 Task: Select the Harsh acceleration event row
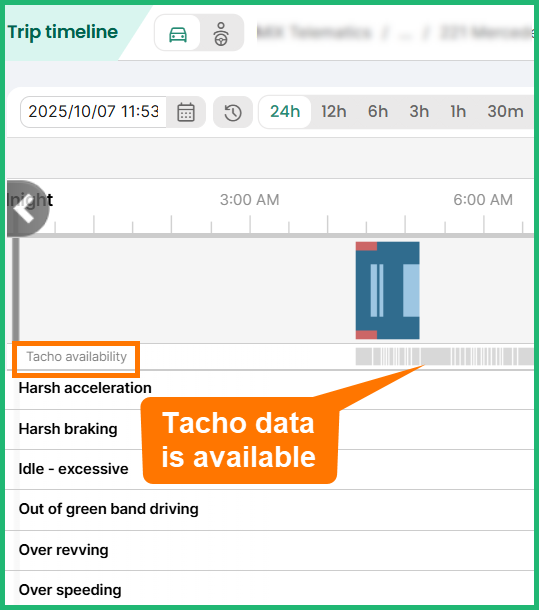269,389
